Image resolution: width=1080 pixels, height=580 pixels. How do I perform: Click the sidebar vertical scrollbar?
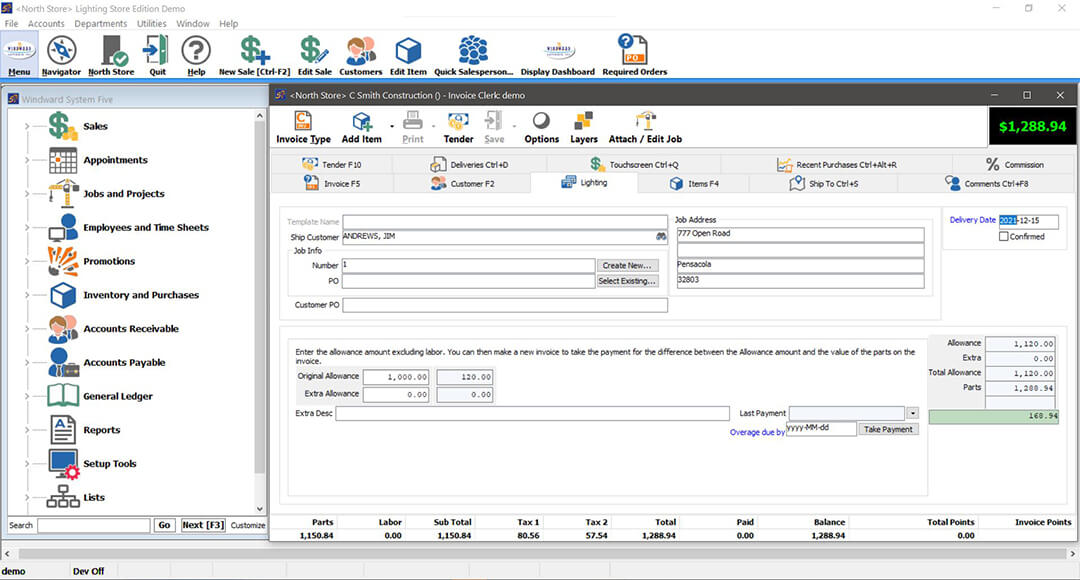261,300
